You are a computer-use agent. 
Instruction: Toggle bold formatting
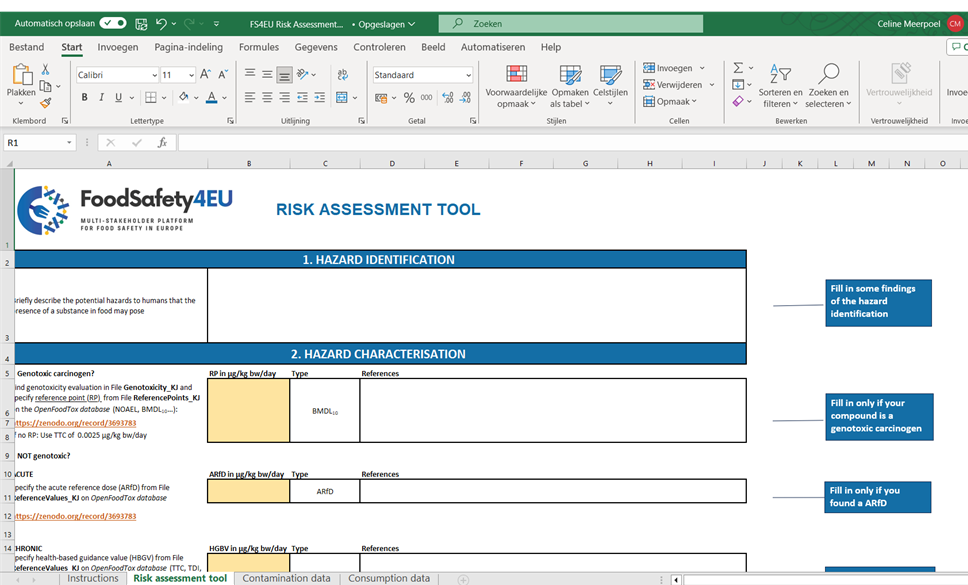point(85,98)
